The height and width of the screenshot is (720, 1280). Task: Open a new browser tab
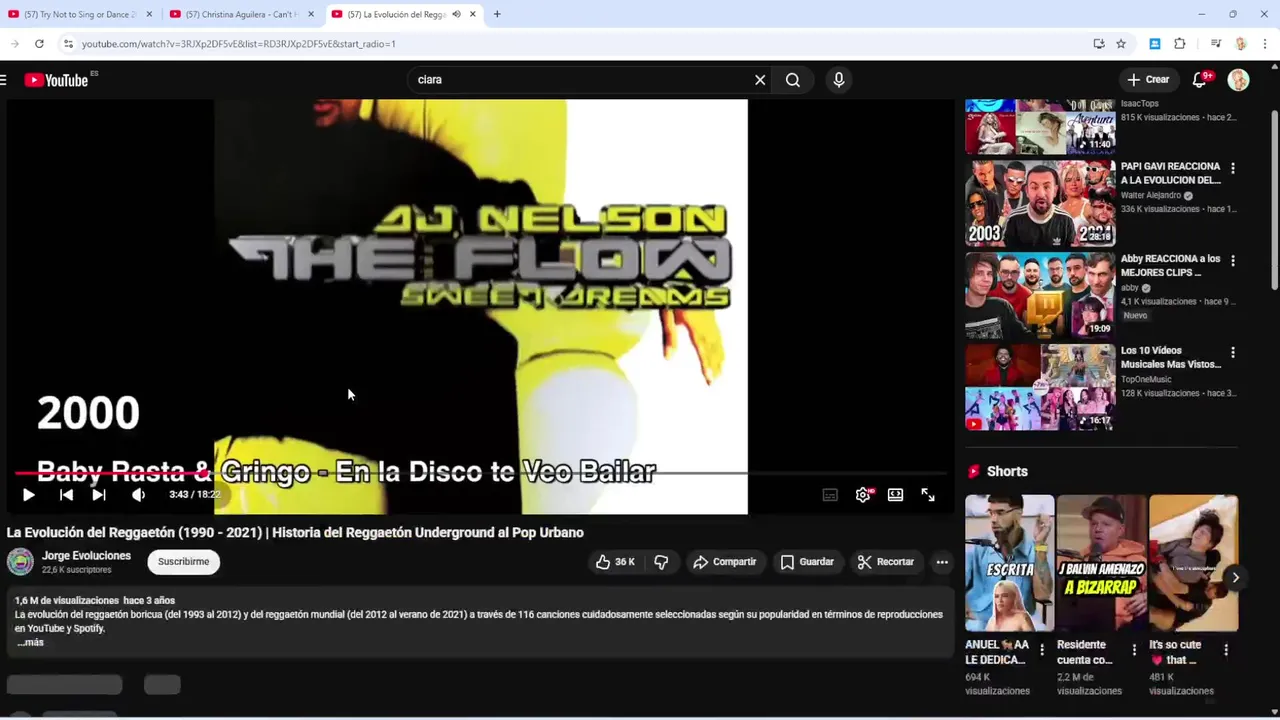(x=497, y=14)
